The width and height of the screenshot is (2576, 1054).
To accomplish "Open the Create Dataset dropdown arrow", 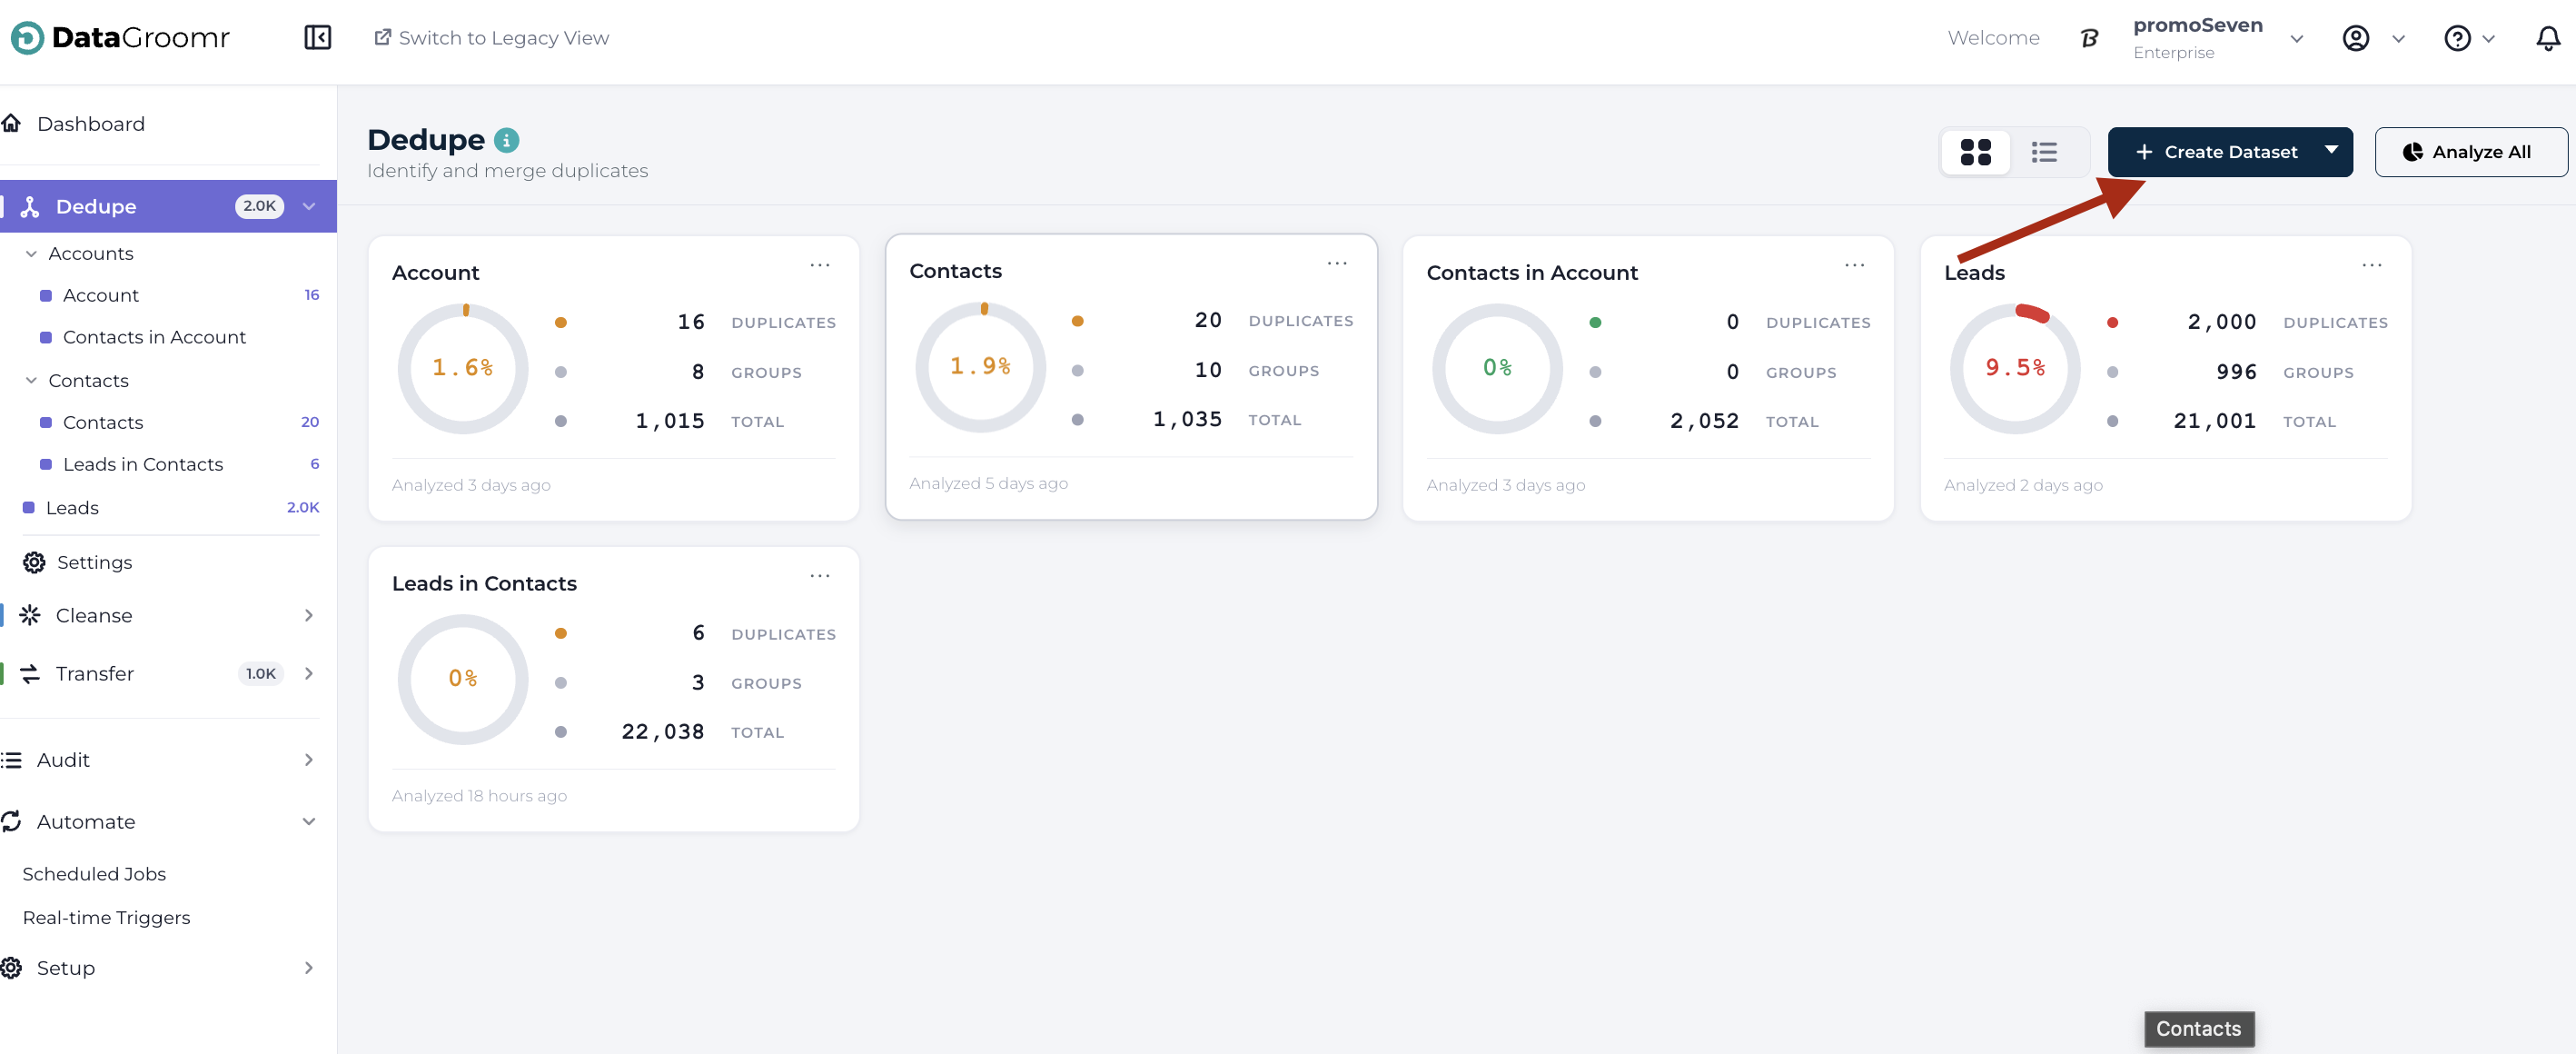I will point(2331,150).
